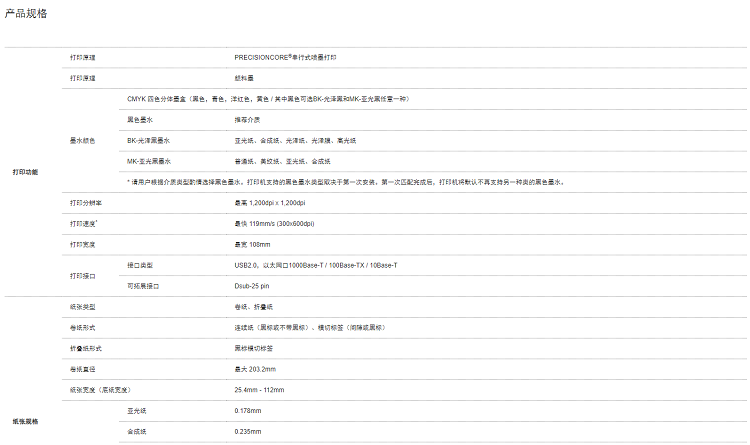Click the 可拓展接口 sub-label
The width and height of the screenshot is (750, 445).
coord(143,286)
